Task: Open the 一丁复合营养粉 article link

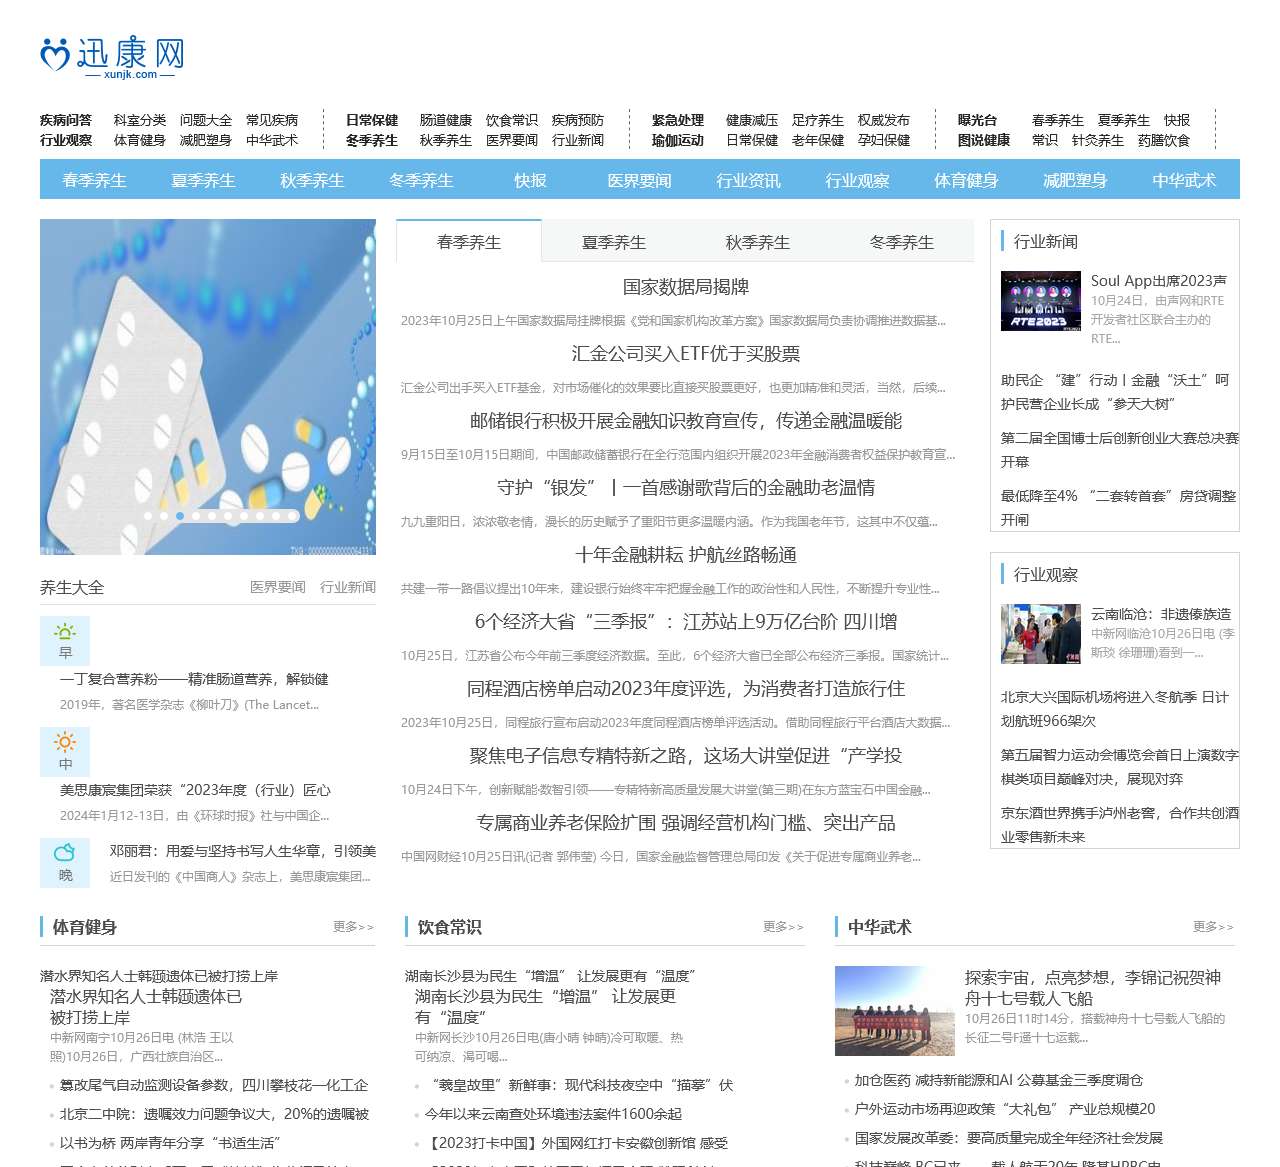Action: (x=194, y=679)
